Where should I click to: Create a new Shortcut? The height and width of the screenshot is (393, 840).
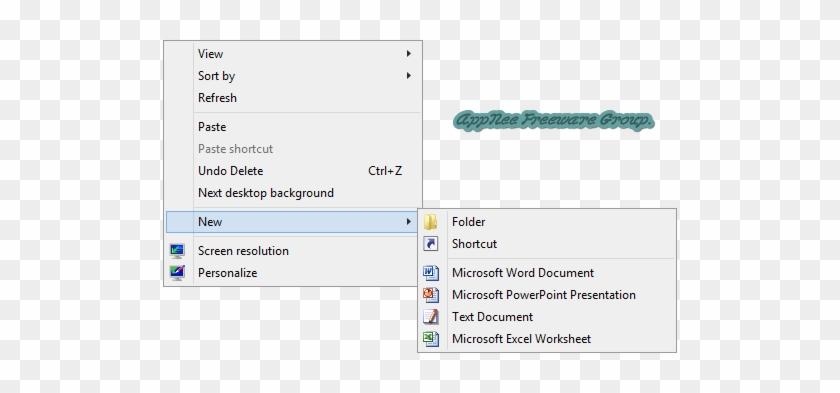(547, 244)
